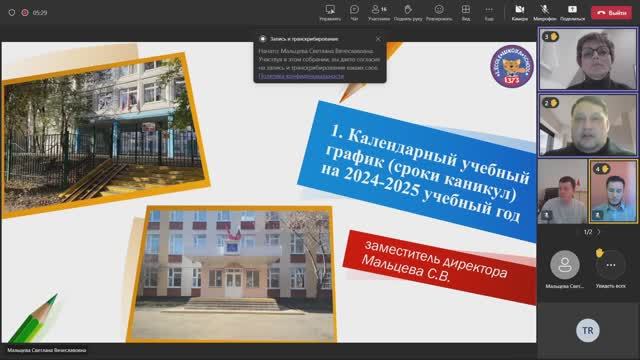Viewport: 640px width, 360px height.
Task: Select video of man in grey sweater
Action: tap(562, 191)
